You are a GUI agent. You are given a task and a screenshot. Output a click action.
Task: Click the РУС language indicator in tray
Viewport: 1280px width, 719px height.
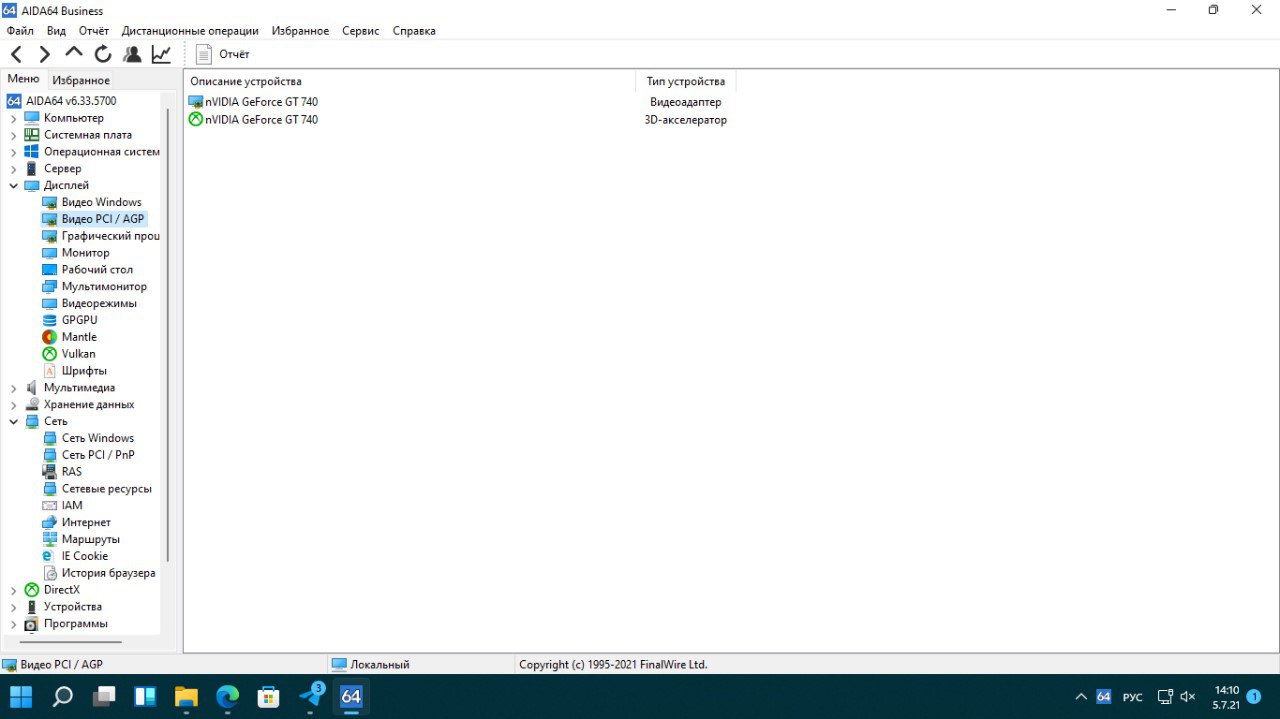tap(1133, 697)
